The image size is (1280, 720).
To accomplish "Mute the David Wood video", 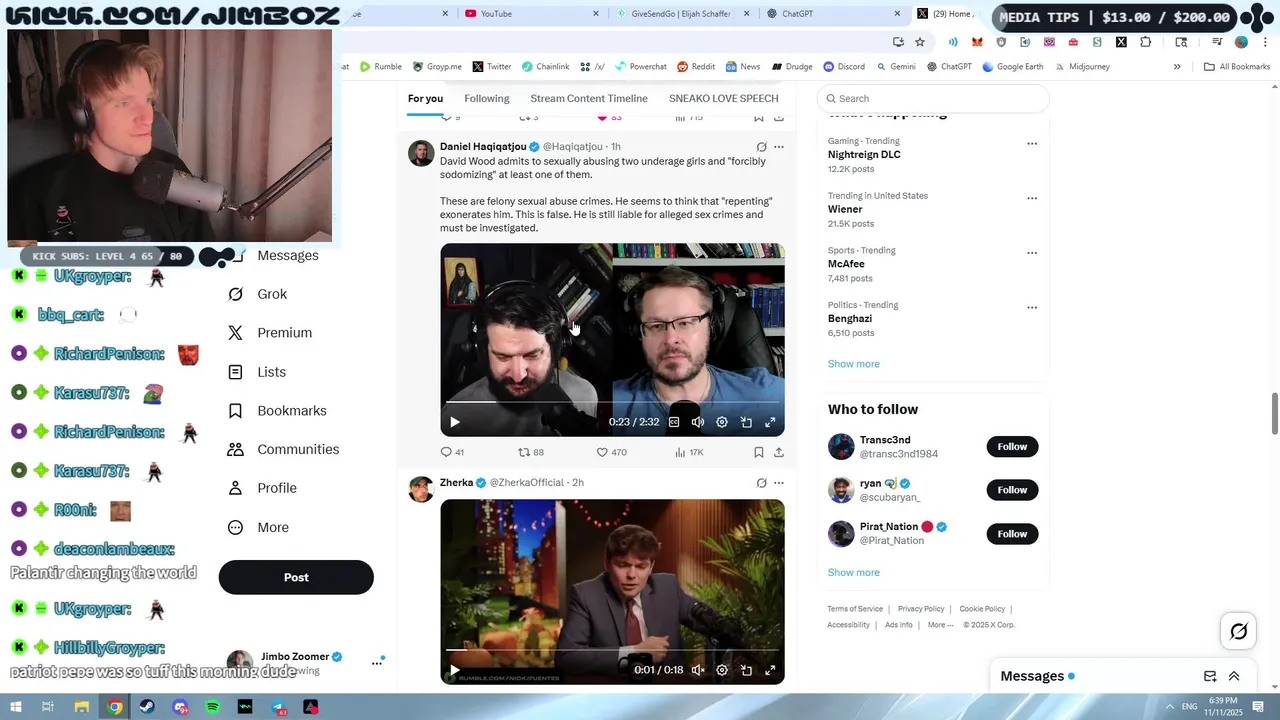I will tap(698, 422).
